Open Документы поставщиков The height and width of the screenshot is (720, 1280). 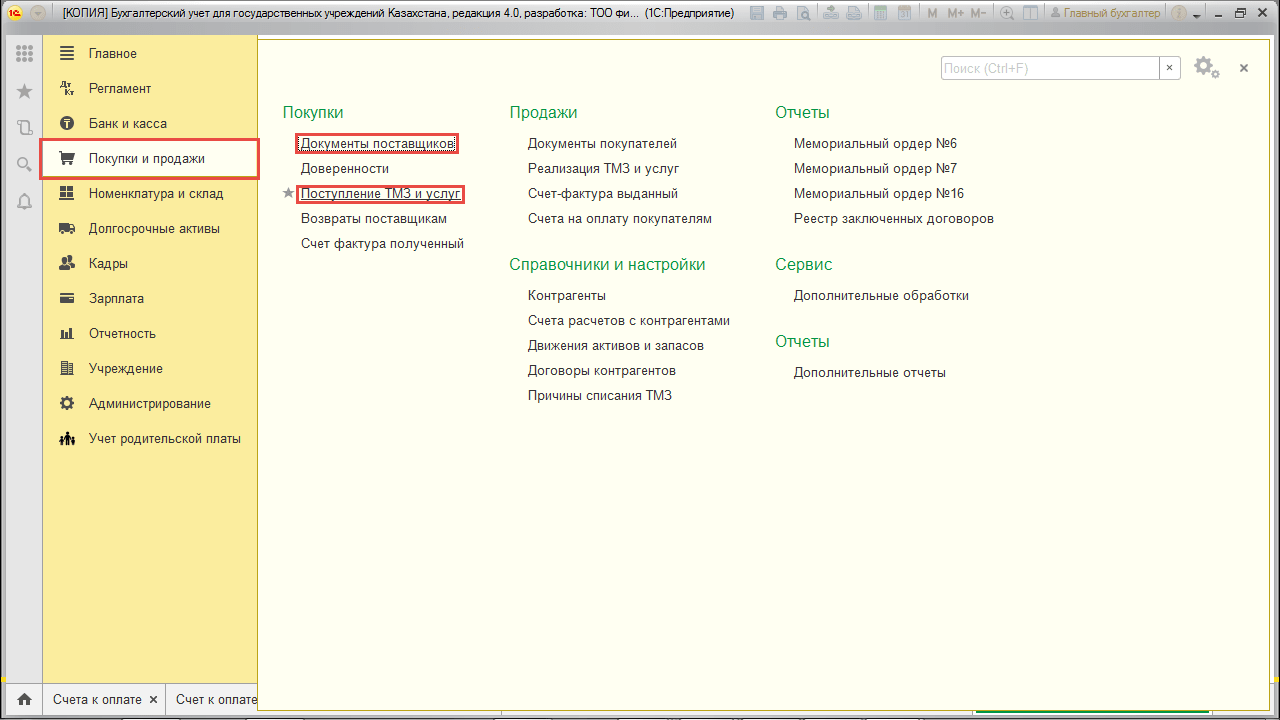[x=378, y=143]
